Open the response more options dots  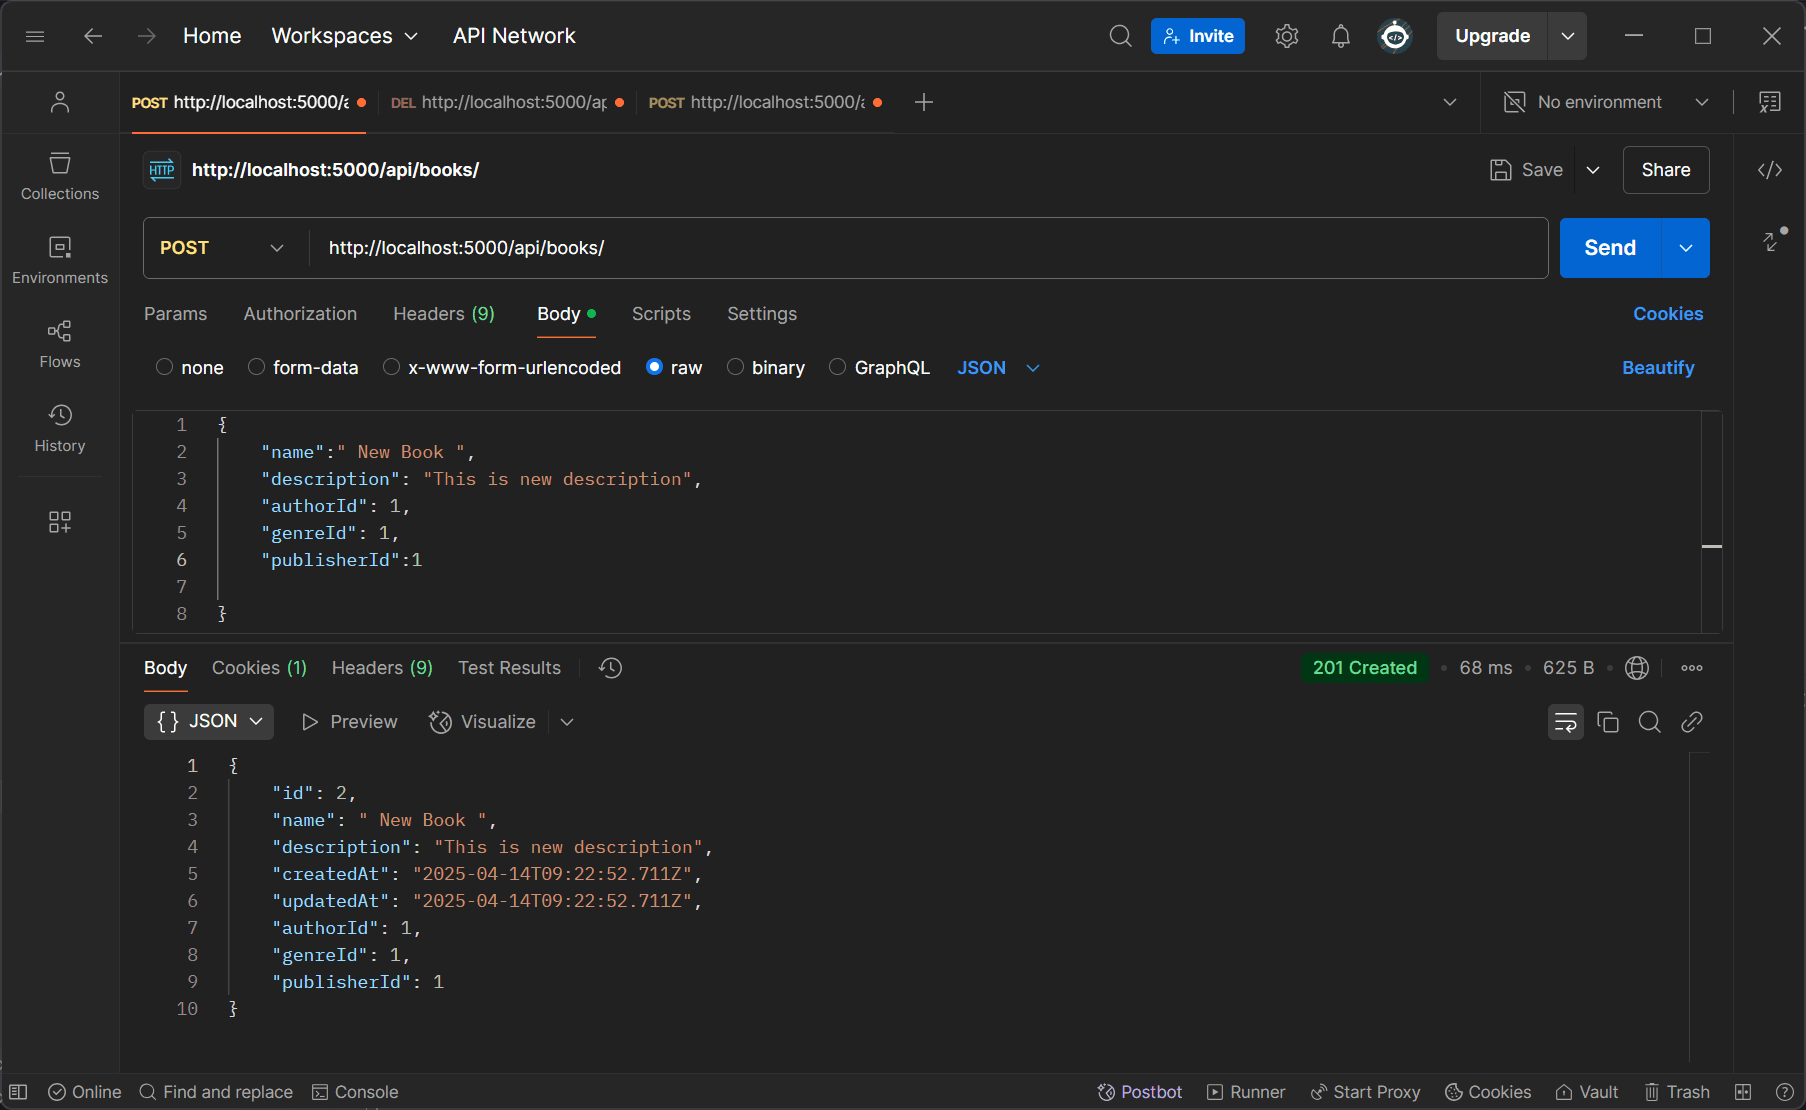(1692, 668)
